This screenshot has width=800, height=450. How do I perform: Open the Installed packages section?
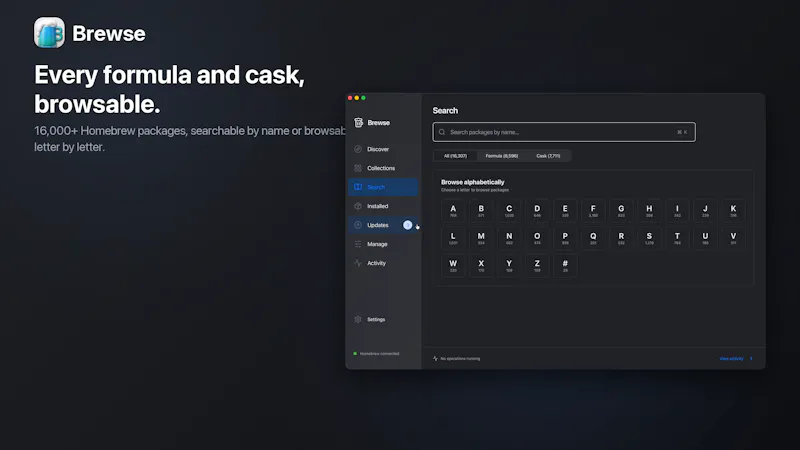[383, 206]
